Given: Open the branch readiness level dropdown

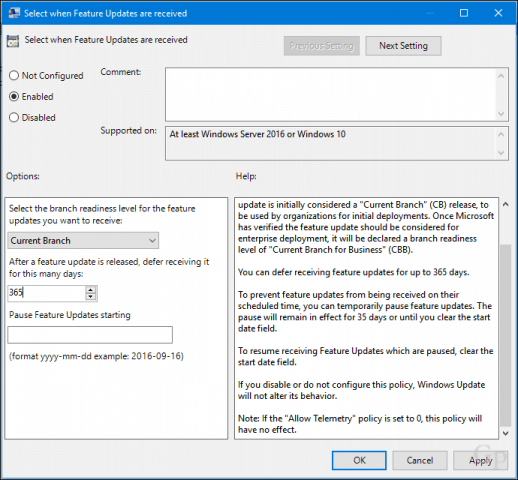Looking at the screenshot, I should coord(83,241).
